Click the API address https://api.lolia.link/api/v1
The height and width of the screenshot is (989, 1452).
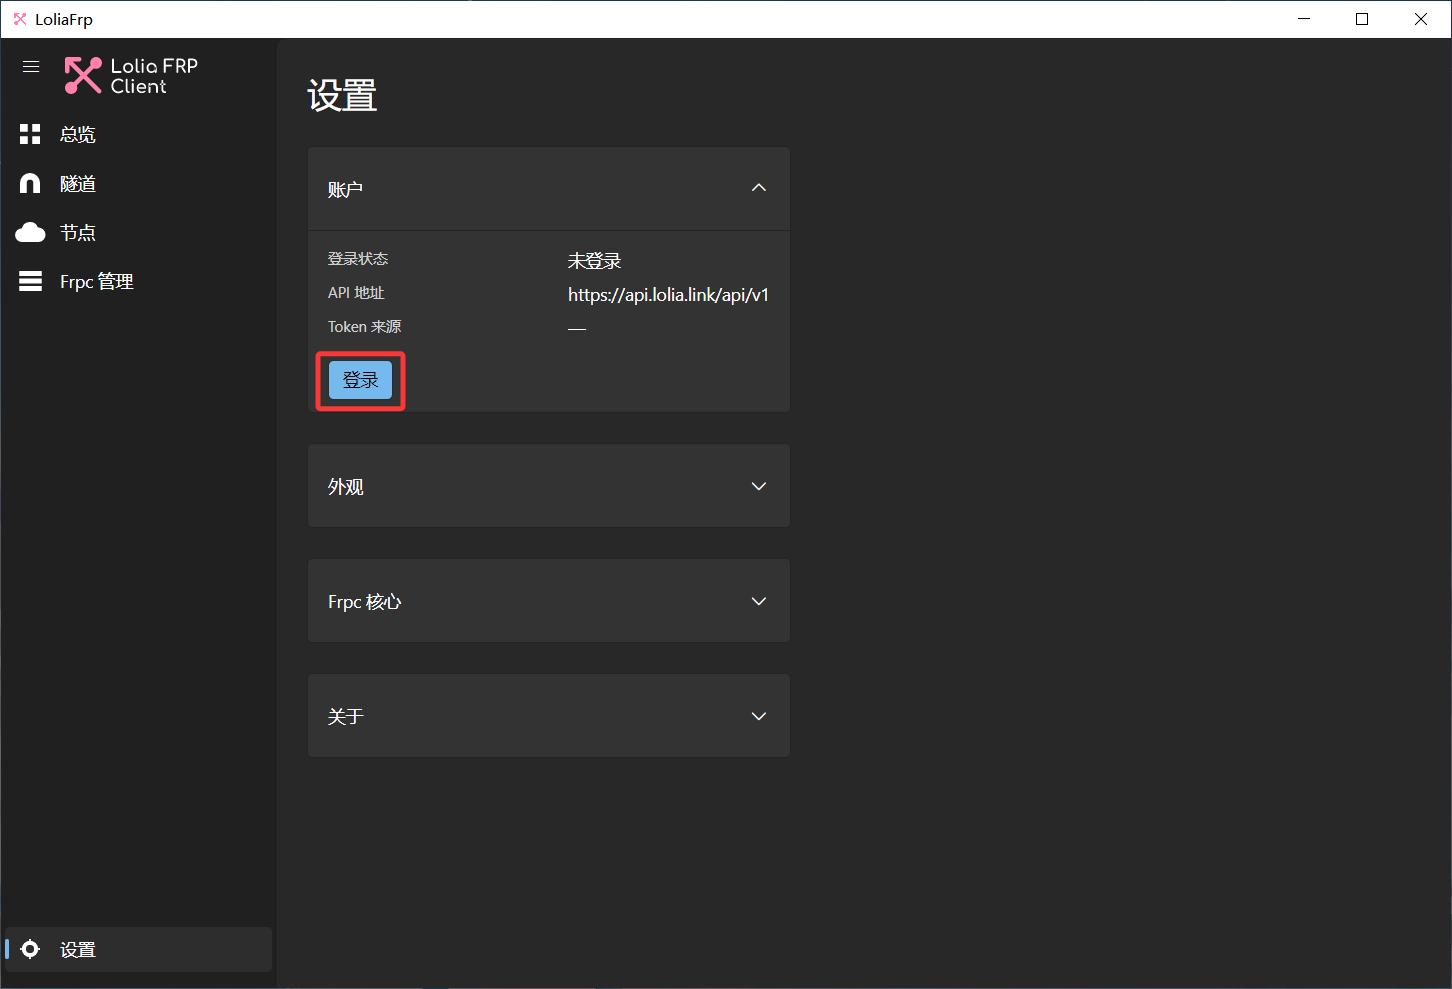click(x=668, y=294)
